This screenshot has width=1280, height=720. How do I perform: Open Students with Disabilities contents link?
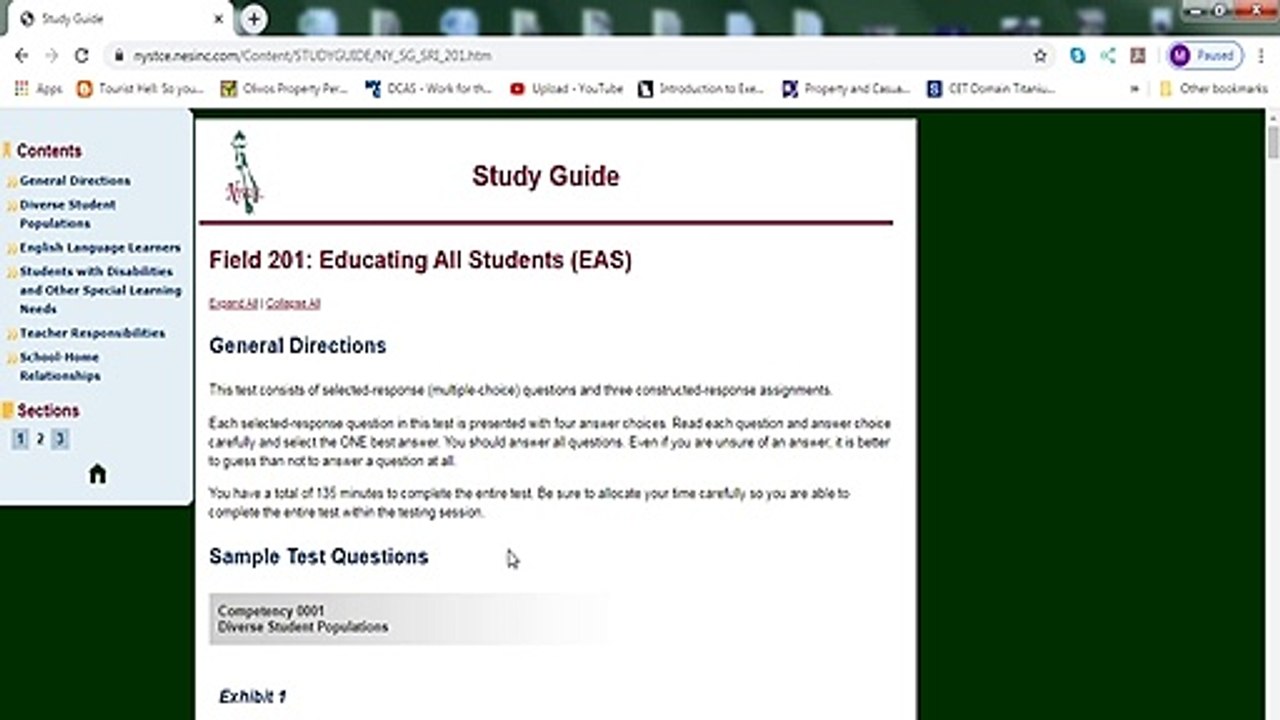click(x=100, y=290)
